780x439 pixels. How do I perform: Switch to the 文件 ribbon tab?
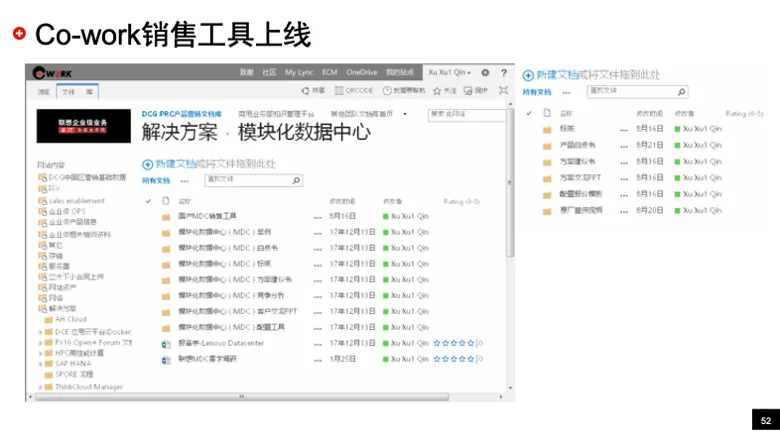coord(68,92)
